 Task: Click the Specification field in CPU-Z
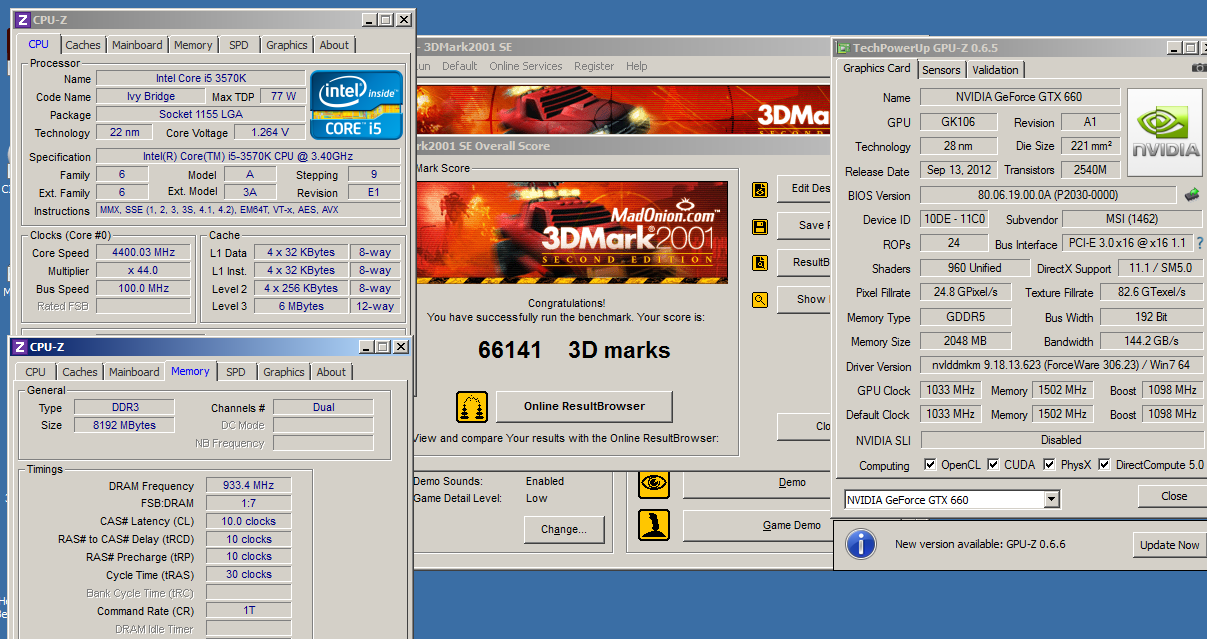[x=248, y=156]
